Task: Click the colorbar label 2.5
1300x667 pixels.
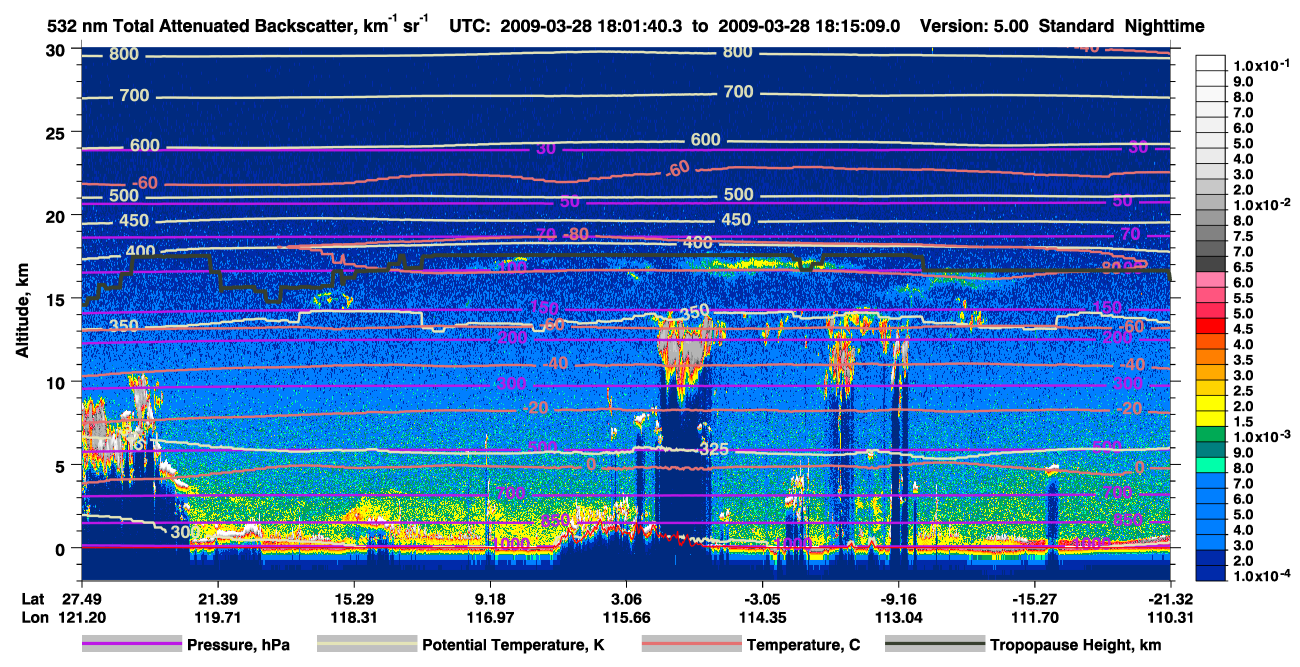Action: click(1243, 390)
